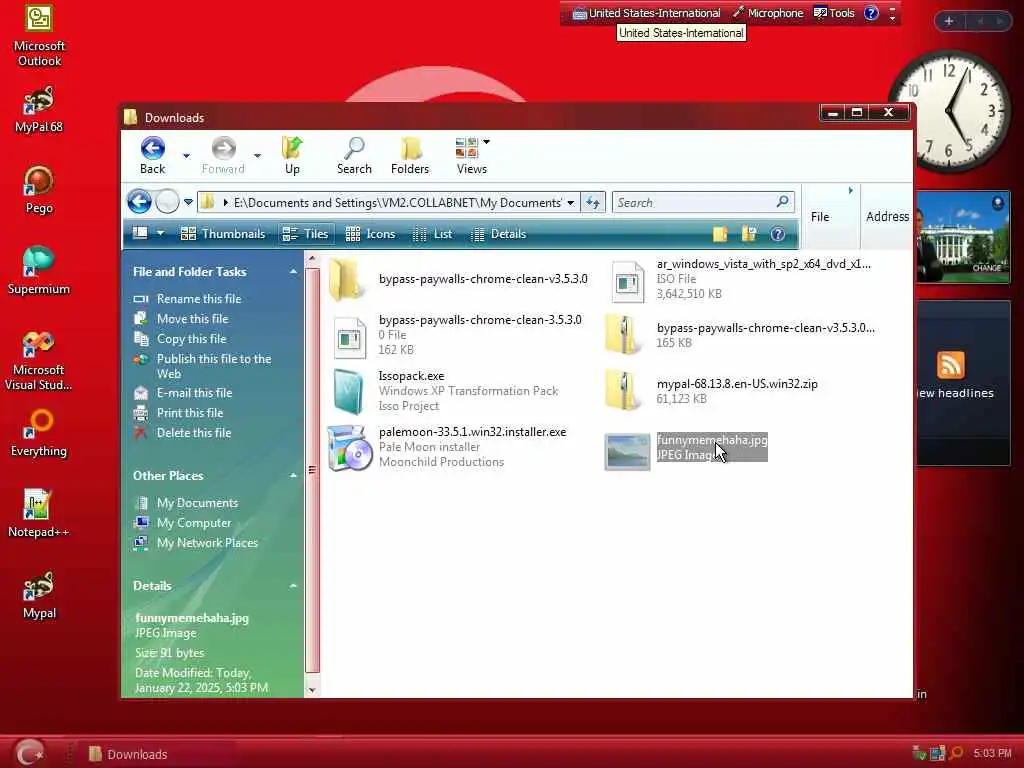Open the Pego desktop shortcut
Image resolution: width=1024 pixels, height=768 pixels.
point(39,190)
